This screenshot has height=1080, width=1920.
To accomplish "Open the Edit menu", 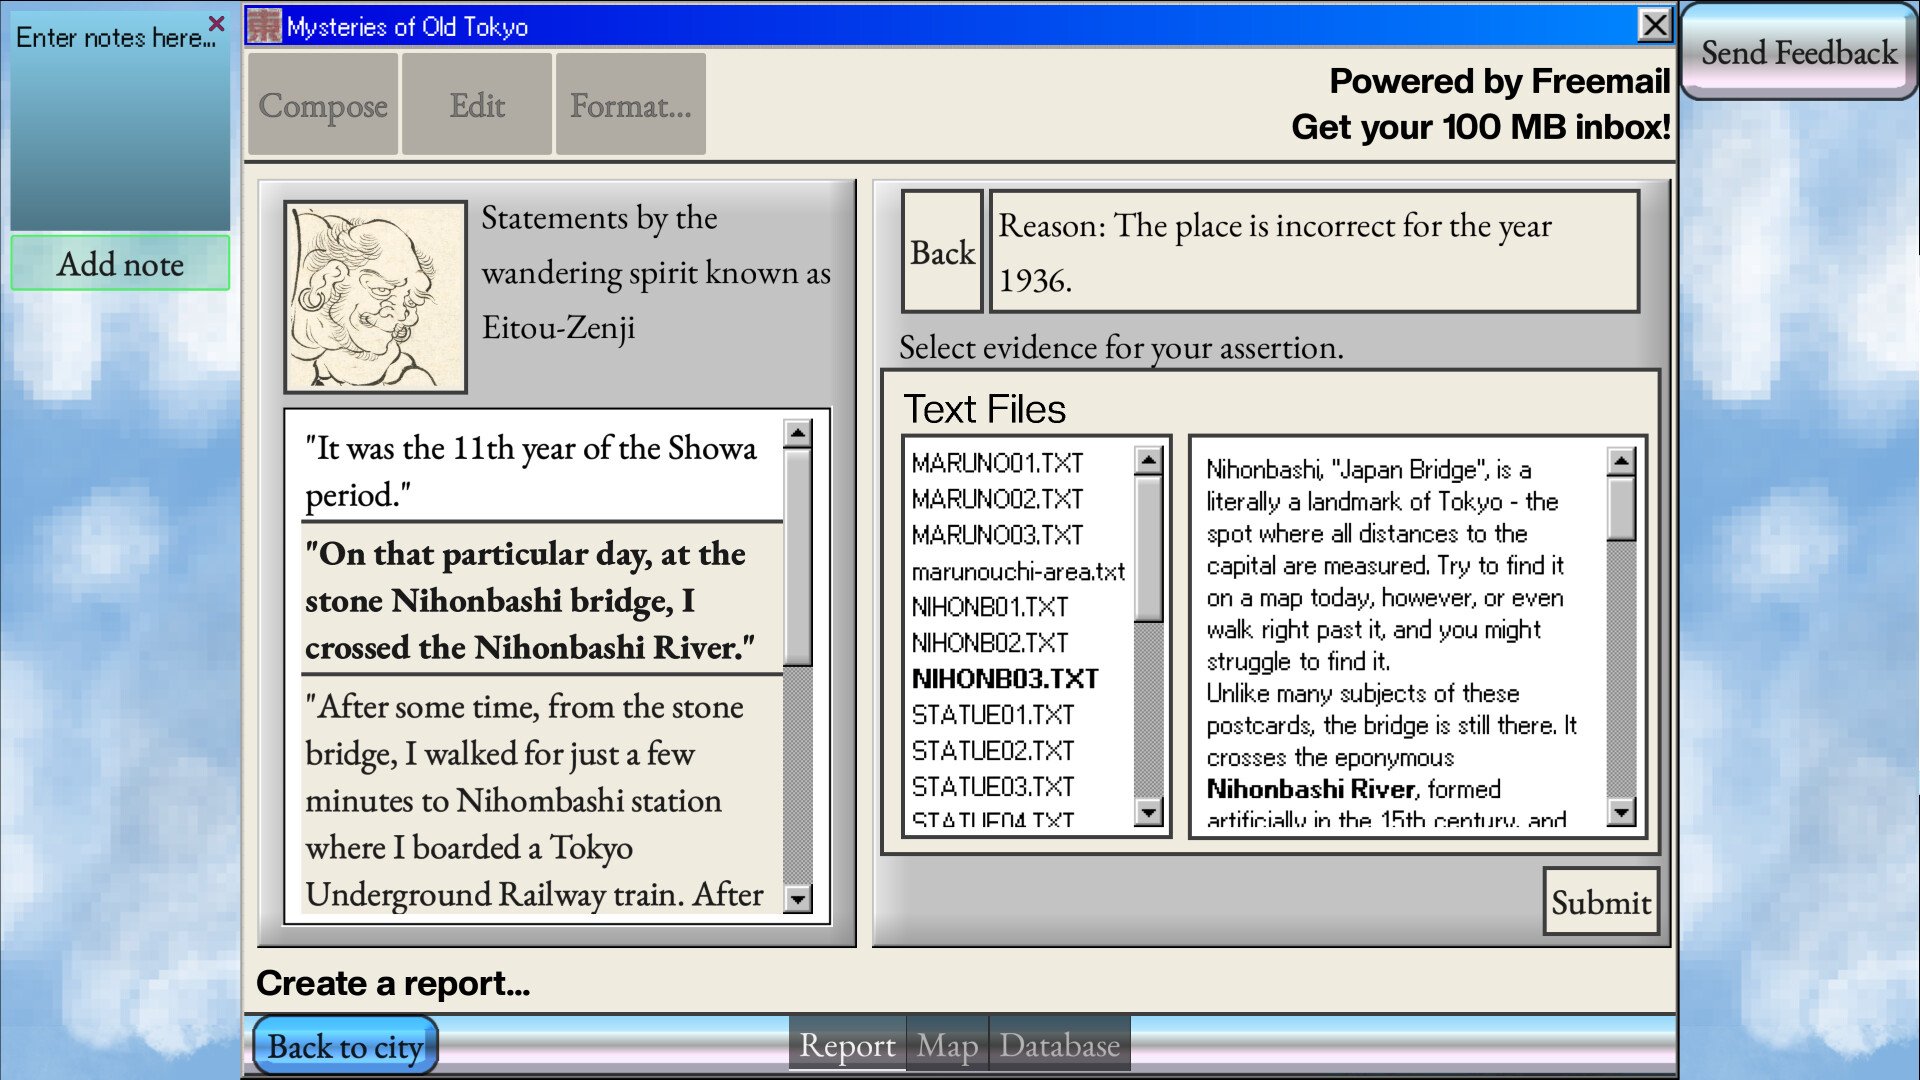I will tap(477, 105).
